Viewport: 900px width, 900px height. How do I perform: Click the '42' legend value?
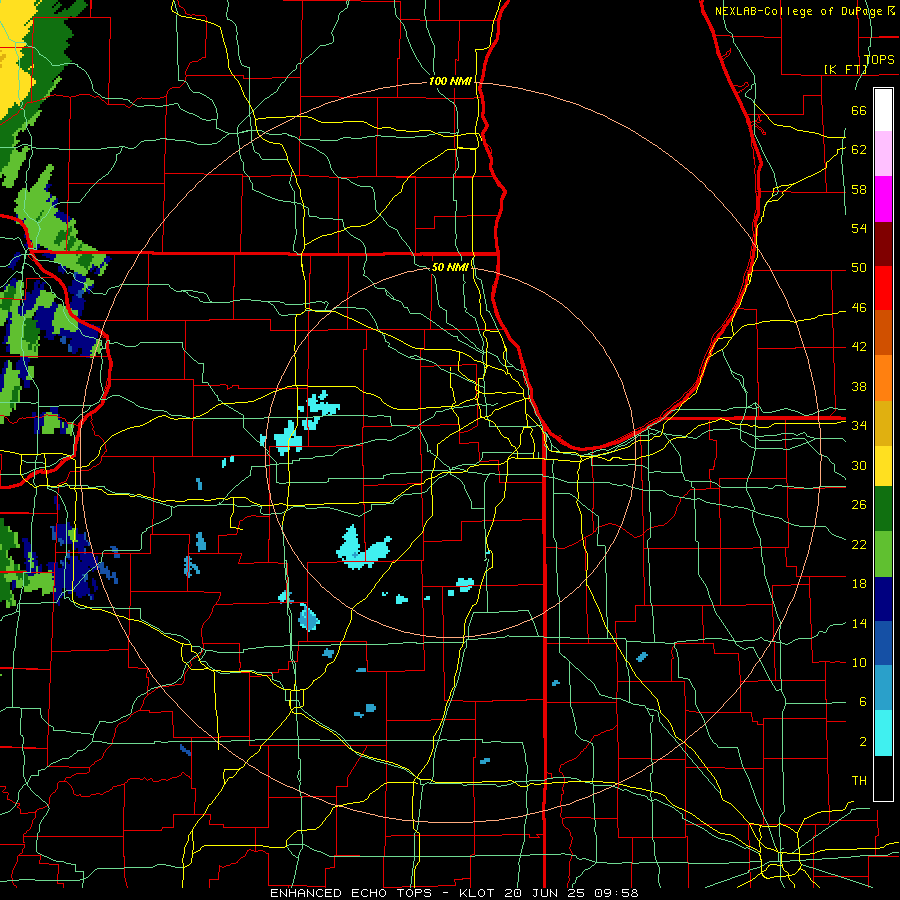(859, 347)
